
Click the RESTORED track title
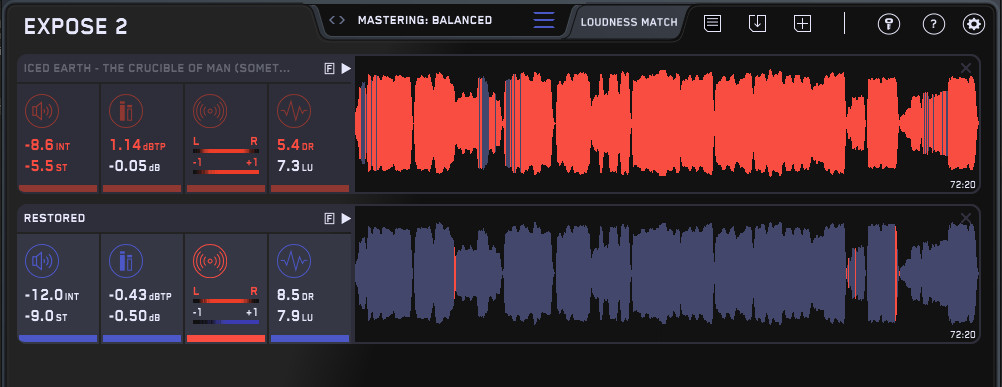click(54, 218)
